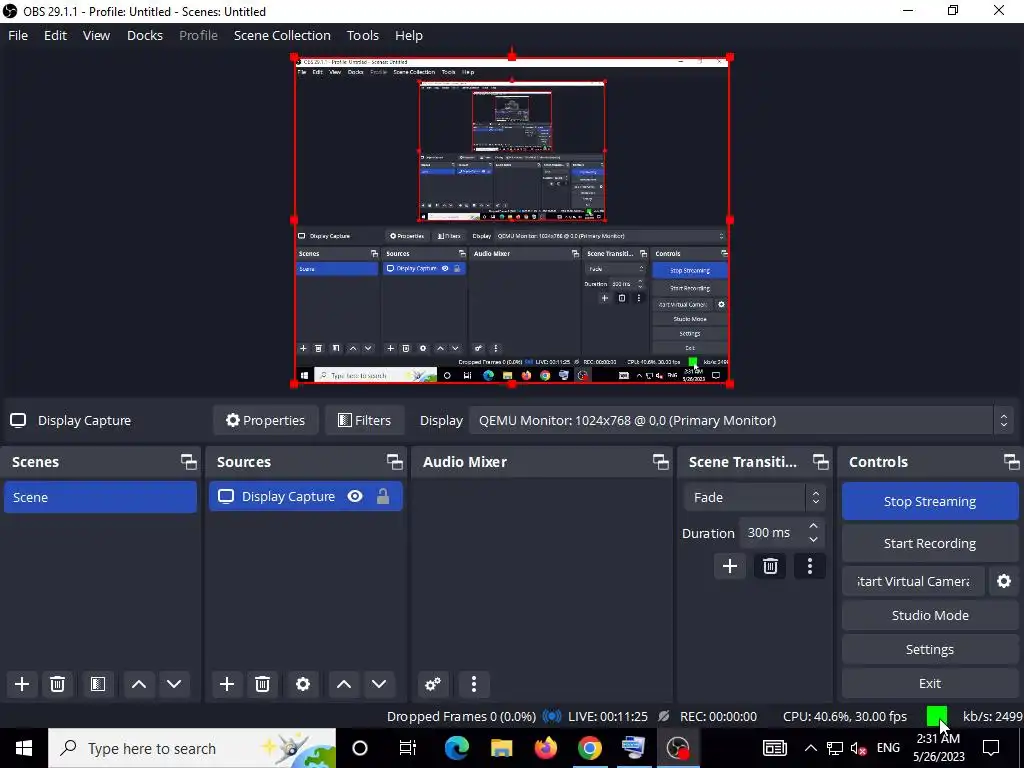This screenshot has height=768, width=1024.
Task: Open the Scene Collection menu
Action: click(x=282, y=35)
